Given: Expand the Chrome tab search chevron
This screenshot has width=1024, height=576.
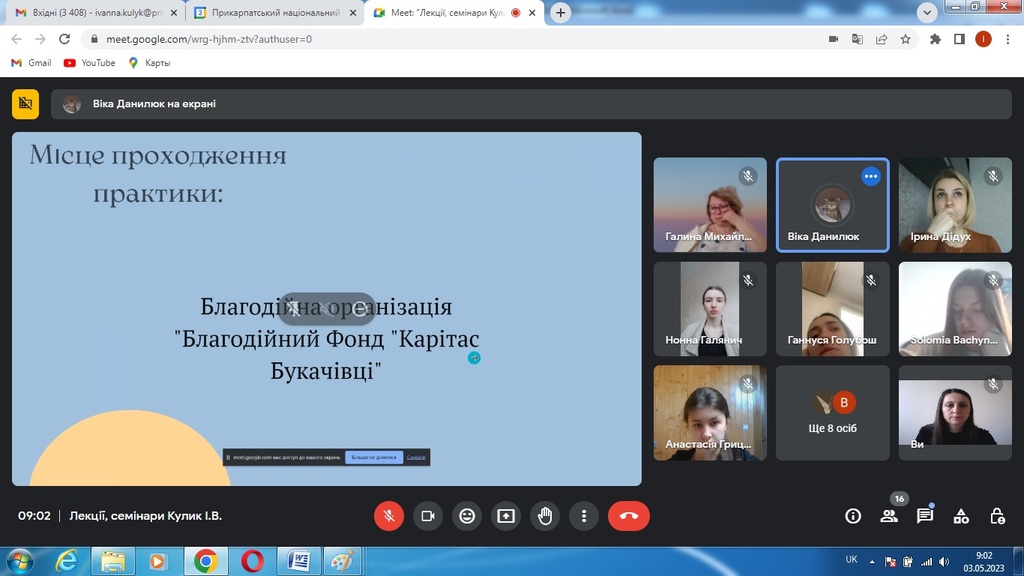Looking at the screenshot, I should pyautogui.click(x=927, y=13).
